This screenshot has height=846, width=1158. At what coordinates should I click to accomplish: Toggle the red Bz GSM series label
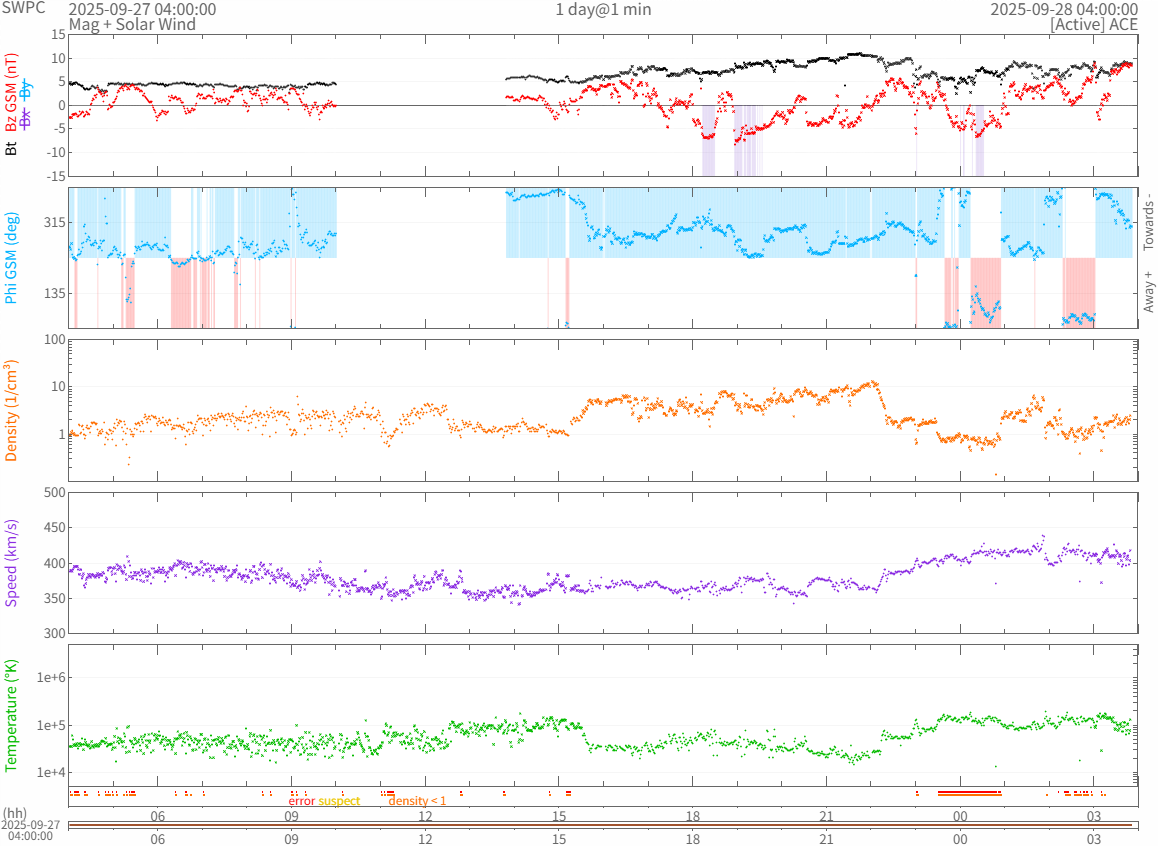[x=11, y=94]
